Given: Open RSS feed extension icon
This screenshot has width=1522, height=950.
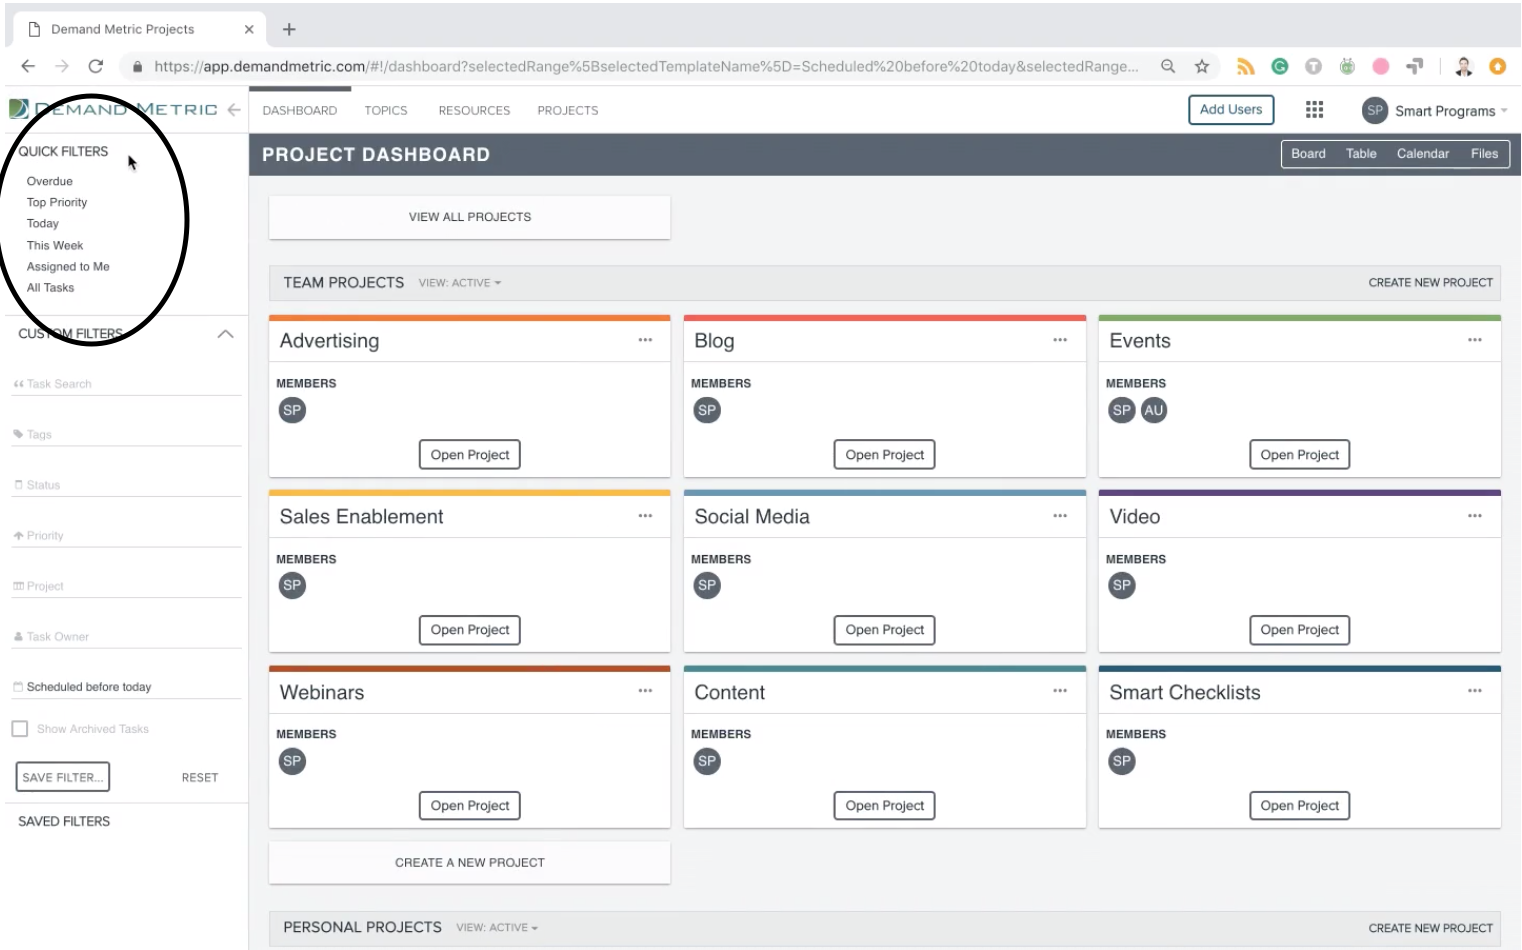Looking at the screenshot, I should tap(1245, 66).
